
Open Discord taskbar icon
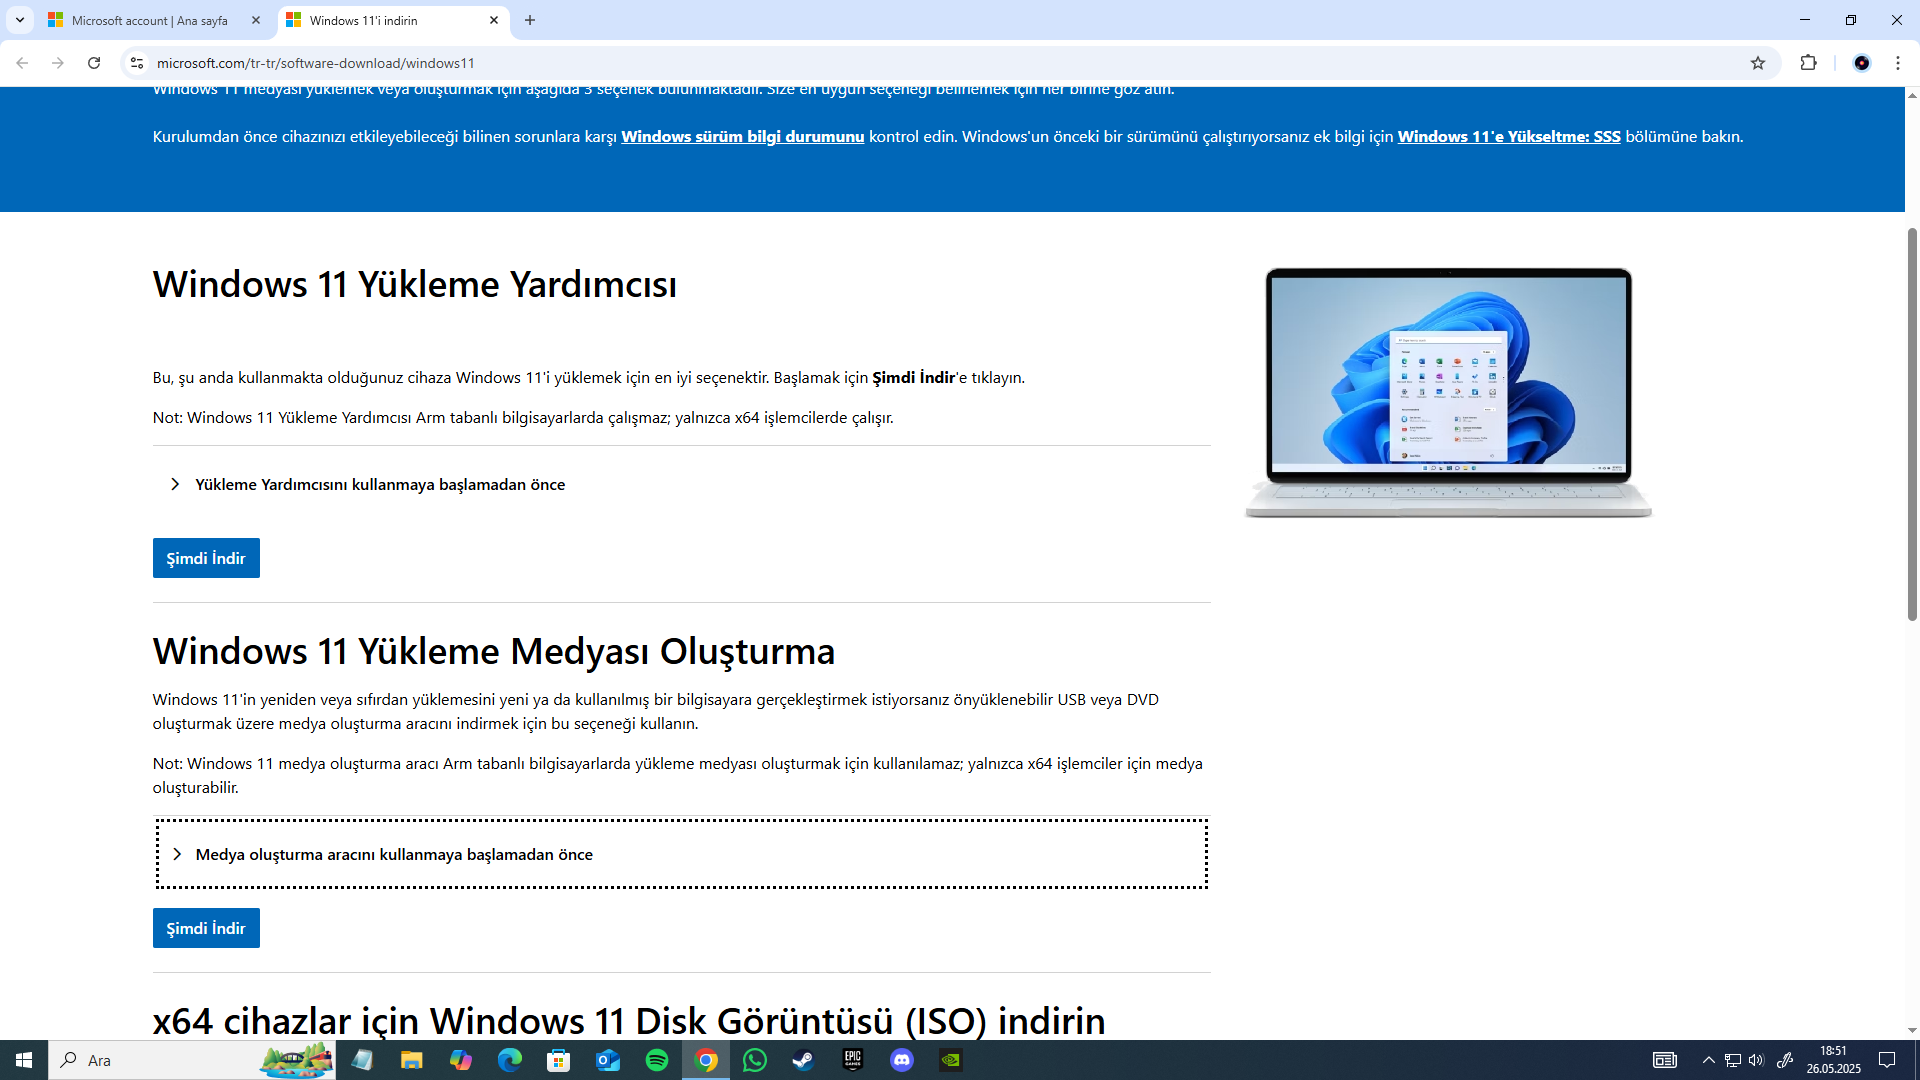click(902, 1060)
